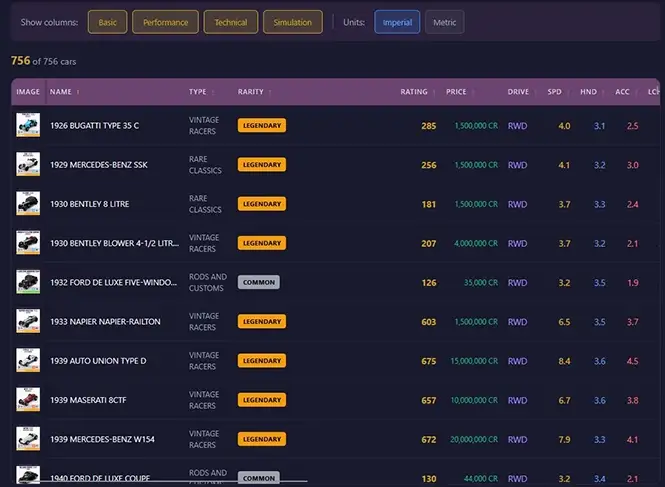Image resolution: width=665 pixels, height=487 pixels.
Task: Click Vintage Racers type in Bugatti row
Action: pos(204,126)
